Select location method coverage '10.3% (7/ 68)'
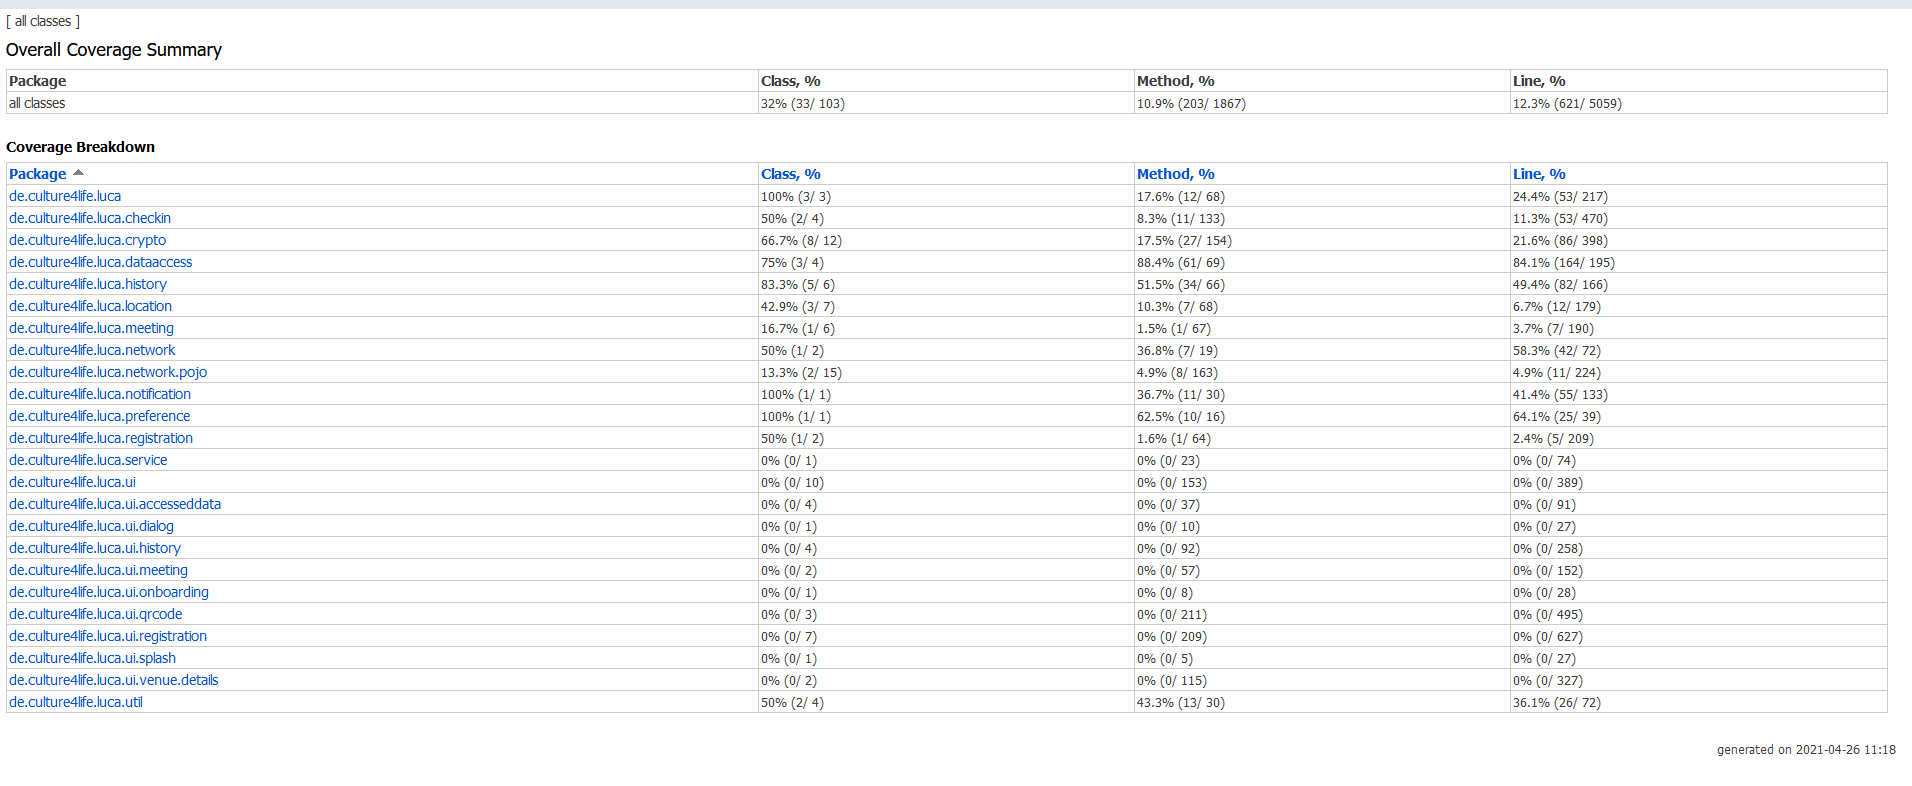 1177,306
